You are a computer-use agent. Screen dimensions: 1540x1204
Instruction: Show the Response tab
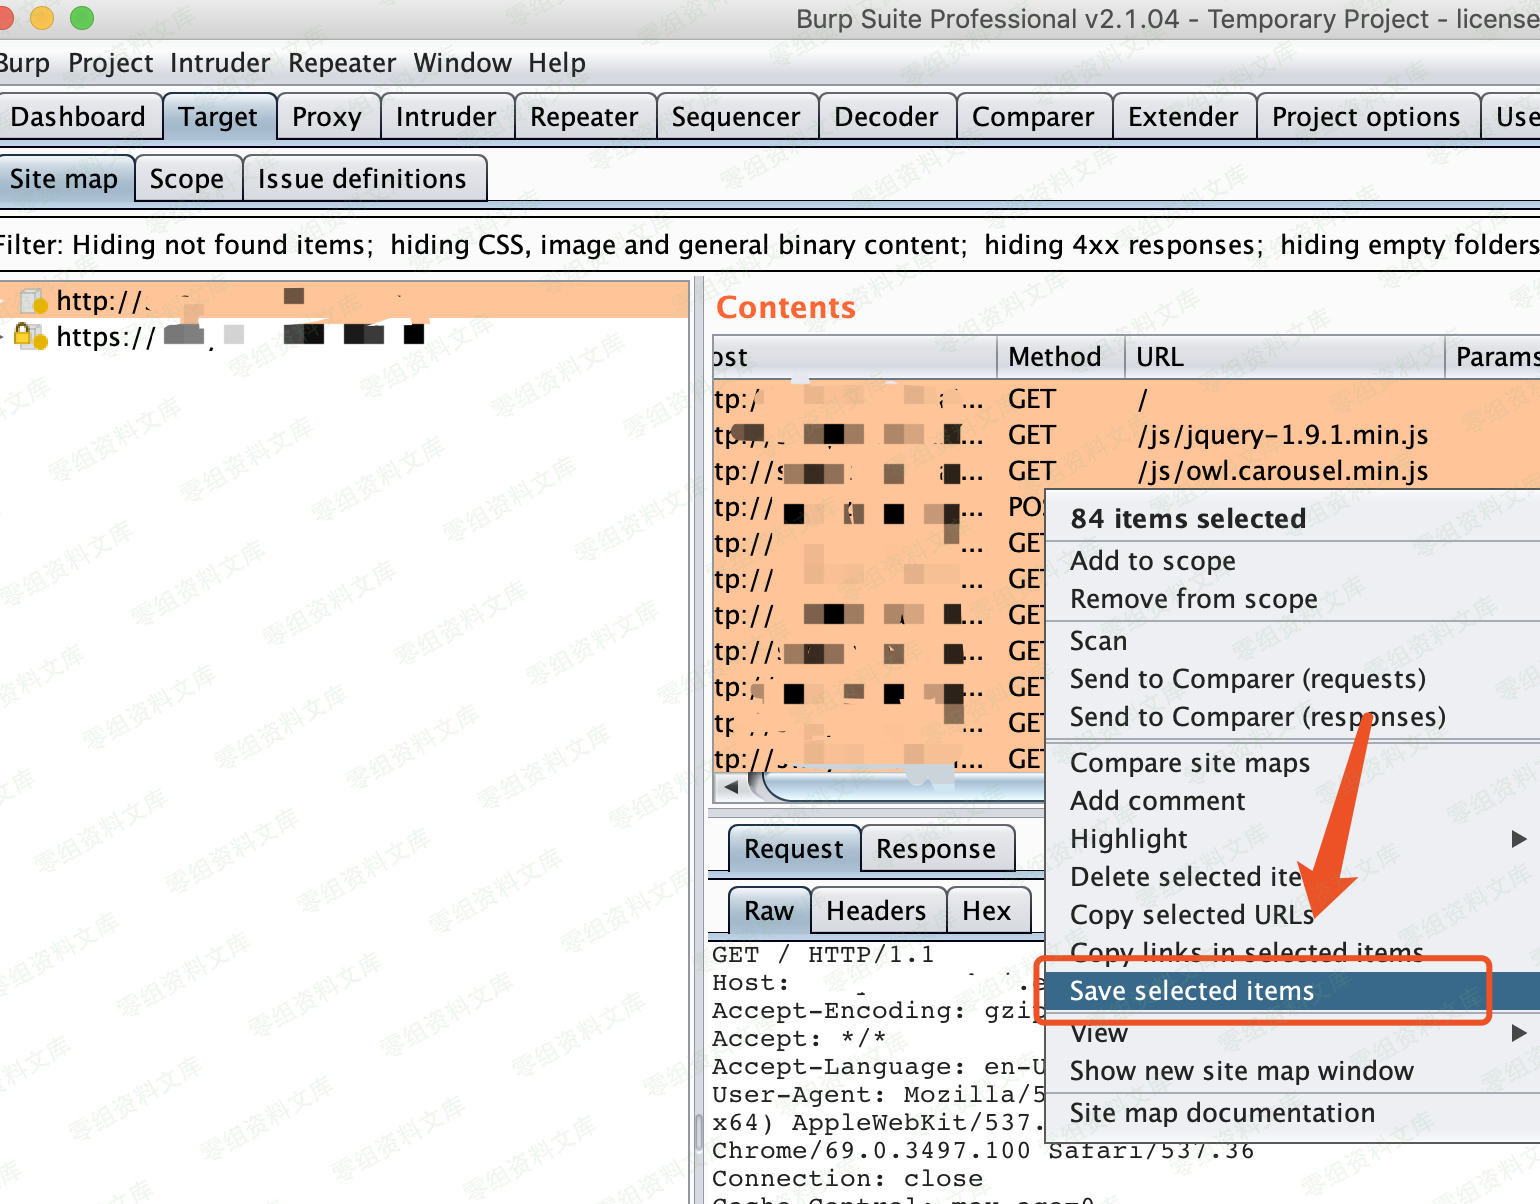click(935, 849)
